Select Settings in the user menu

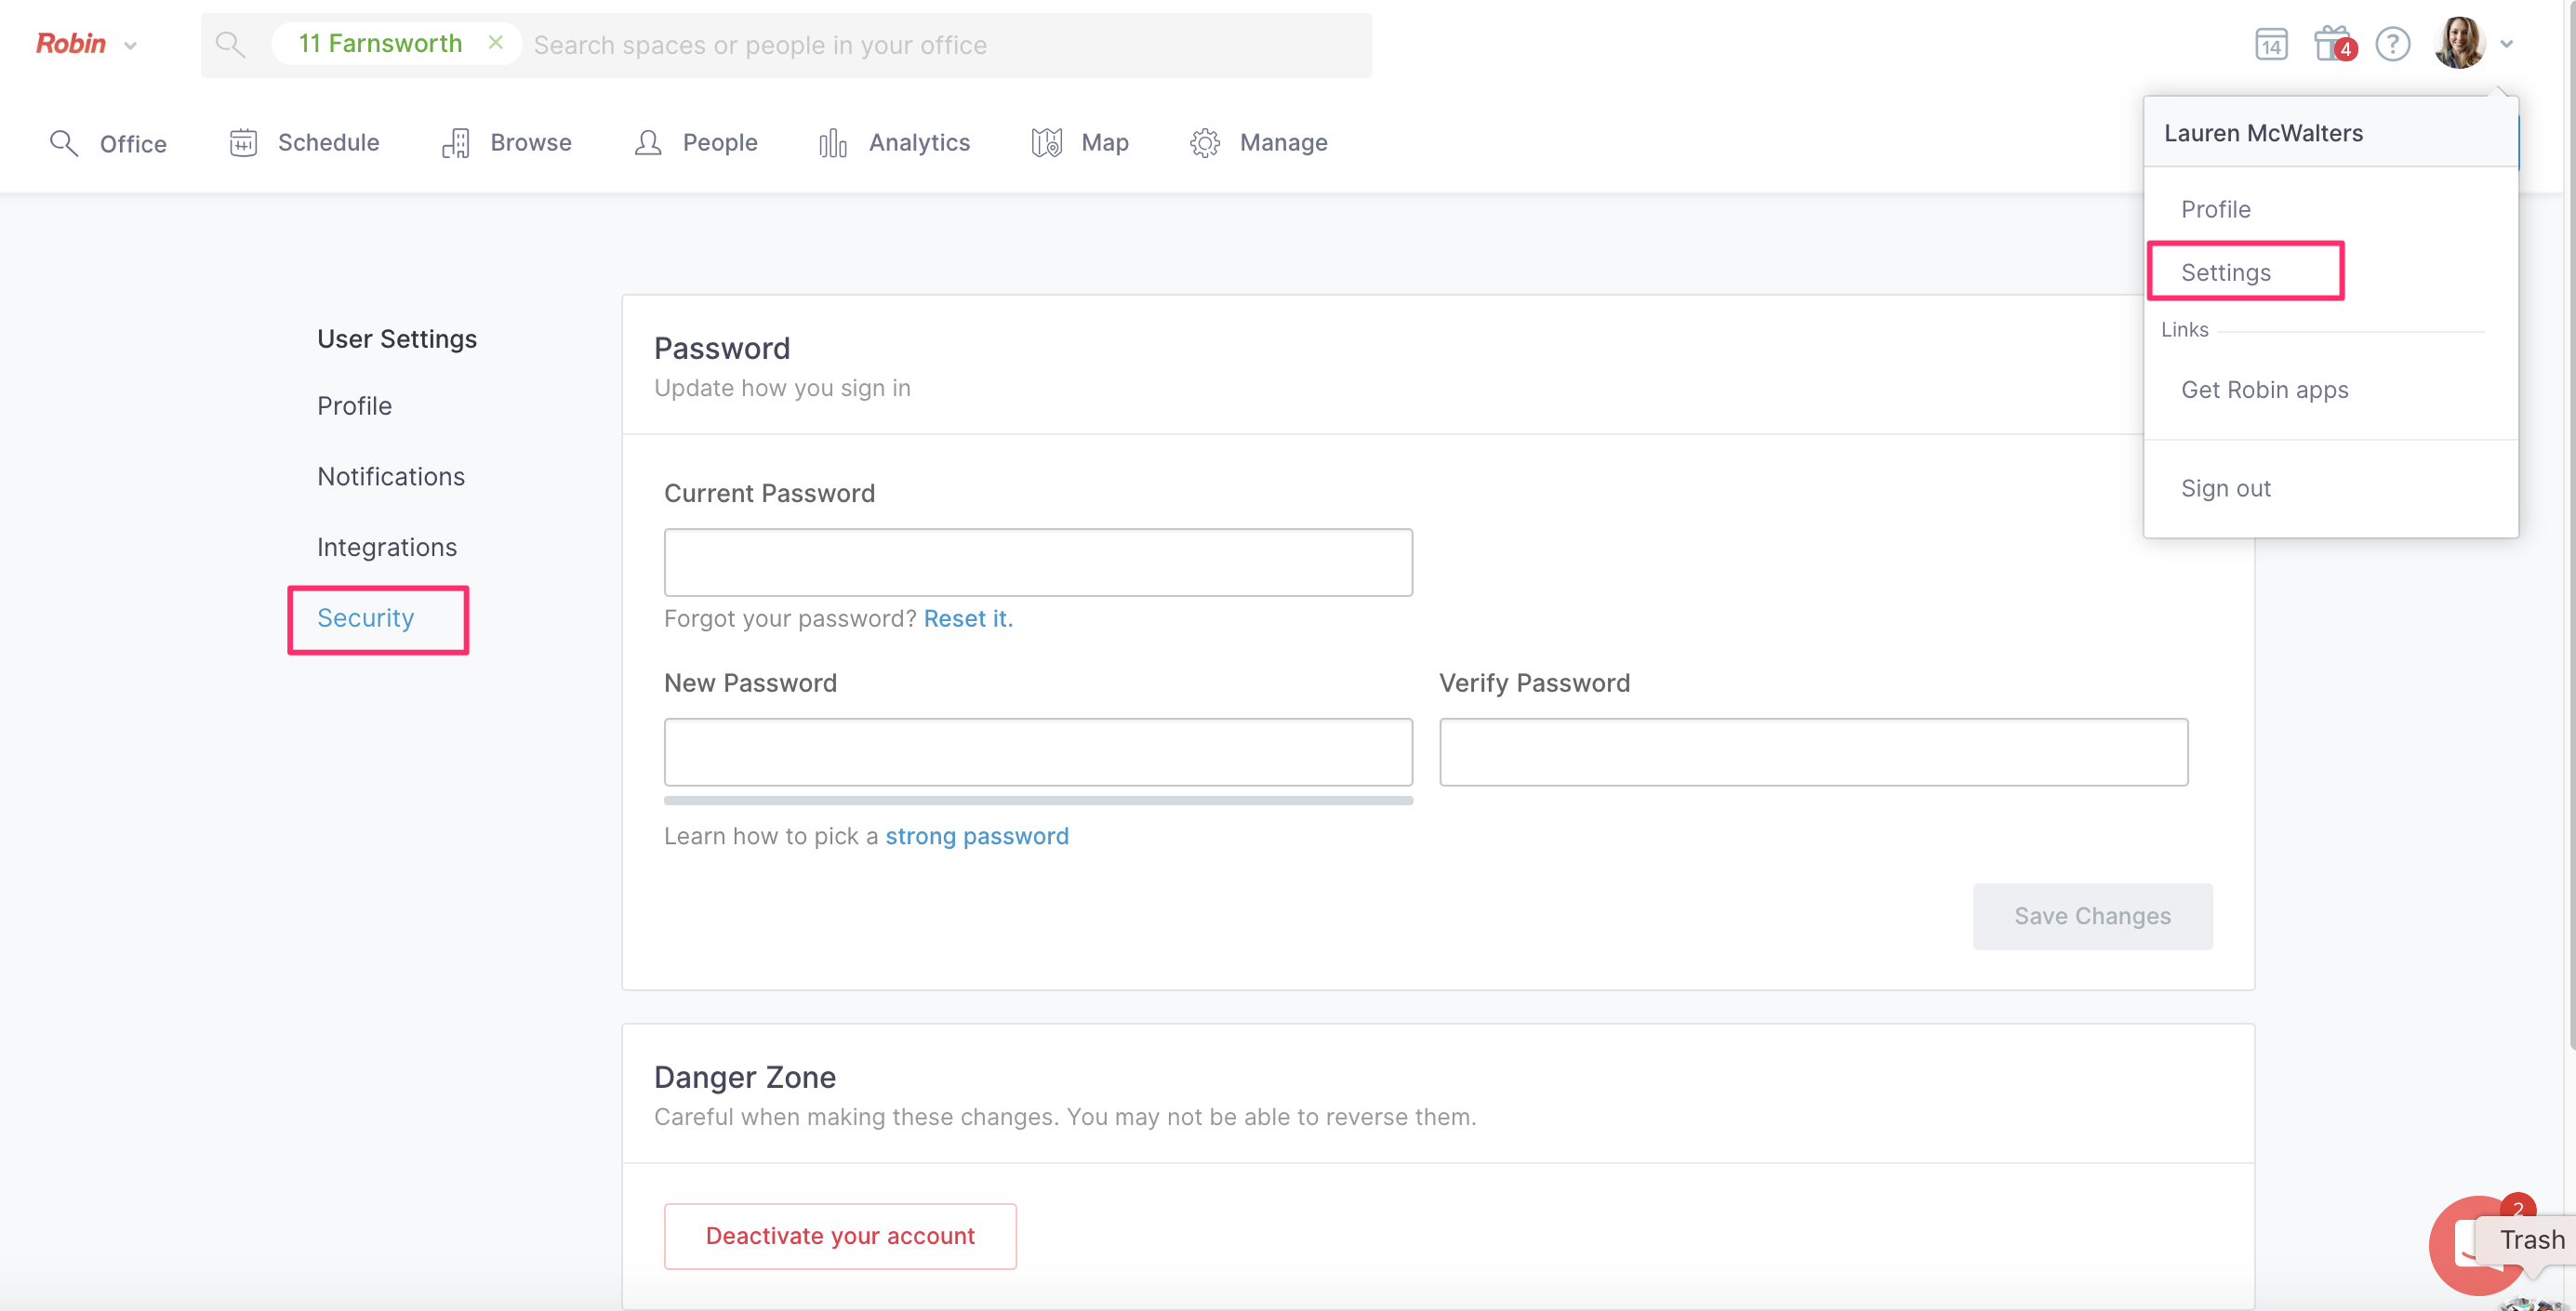coord(2225,272)
